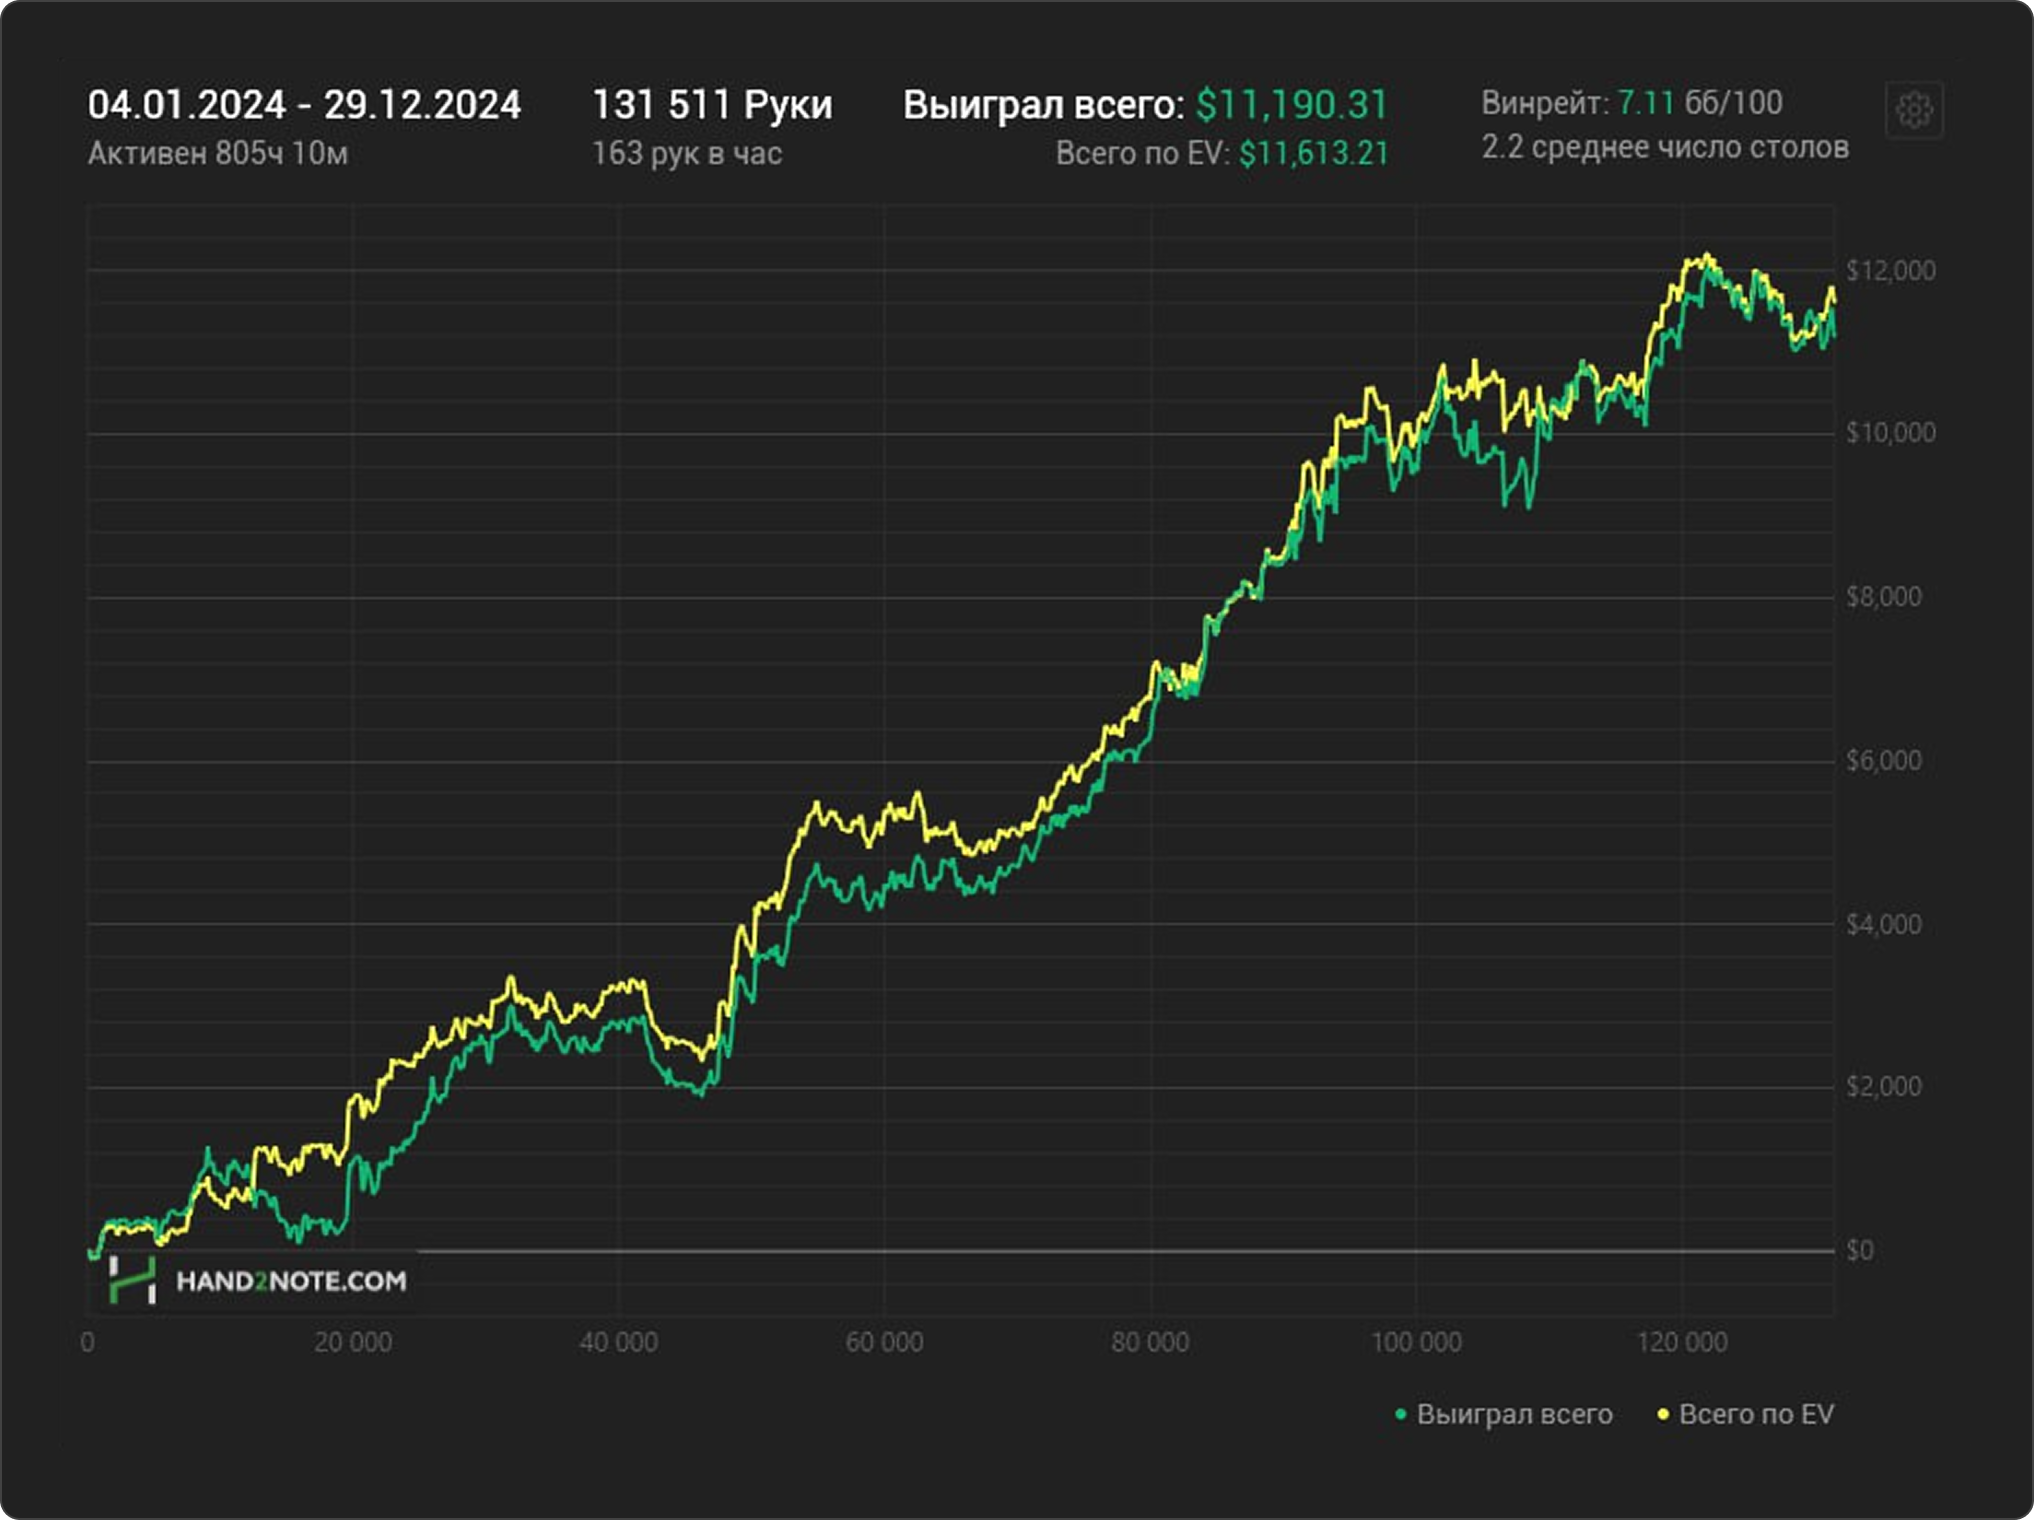Click the $0 y-axis label
Screen dimensions: 2034x1520
1859,1250
